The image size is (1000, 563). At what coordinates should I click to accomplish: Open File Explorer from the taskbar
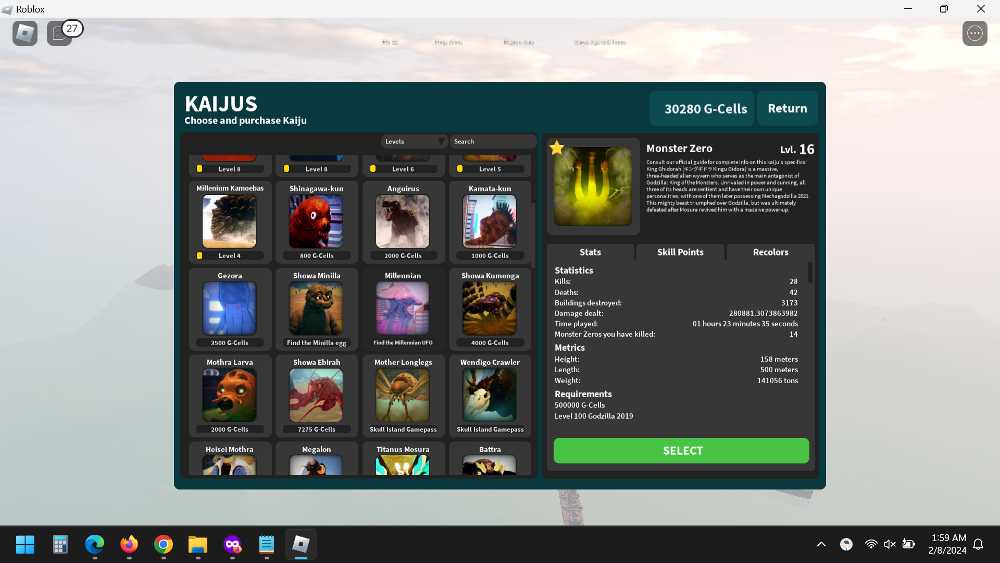(x=198, y=545)
